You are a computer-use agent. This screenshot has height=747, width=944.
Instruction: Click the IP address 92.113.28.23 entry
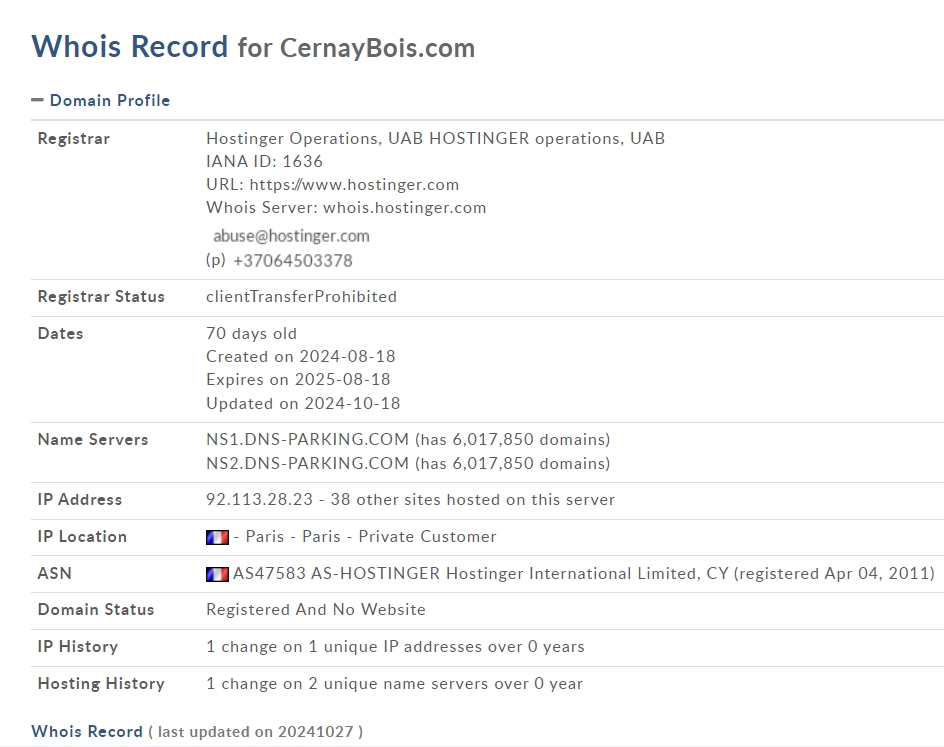pyautogui.click(x=259, y=500)
